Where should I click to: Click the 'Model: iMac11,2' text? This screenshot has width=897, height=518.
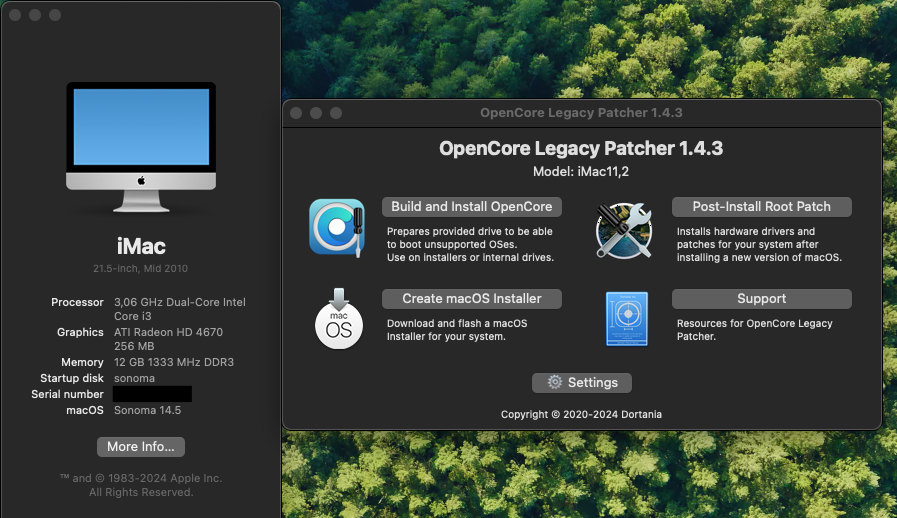581,172
